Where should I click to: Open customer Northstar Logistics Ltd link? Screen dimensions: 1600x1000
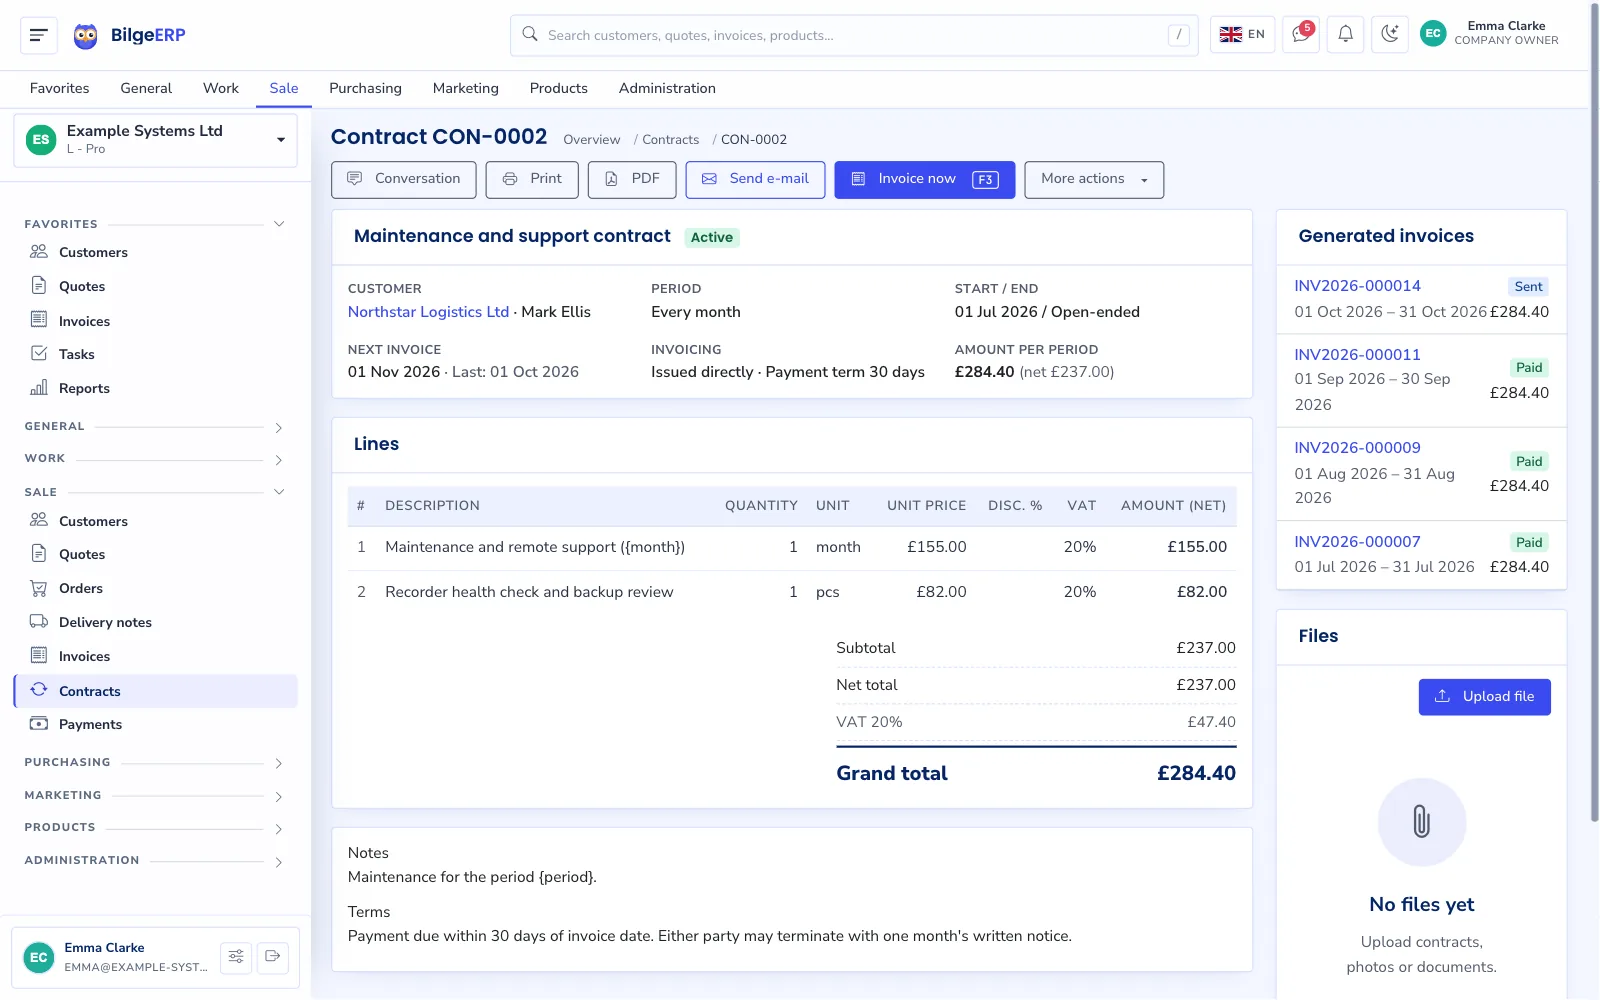(428, 312)
